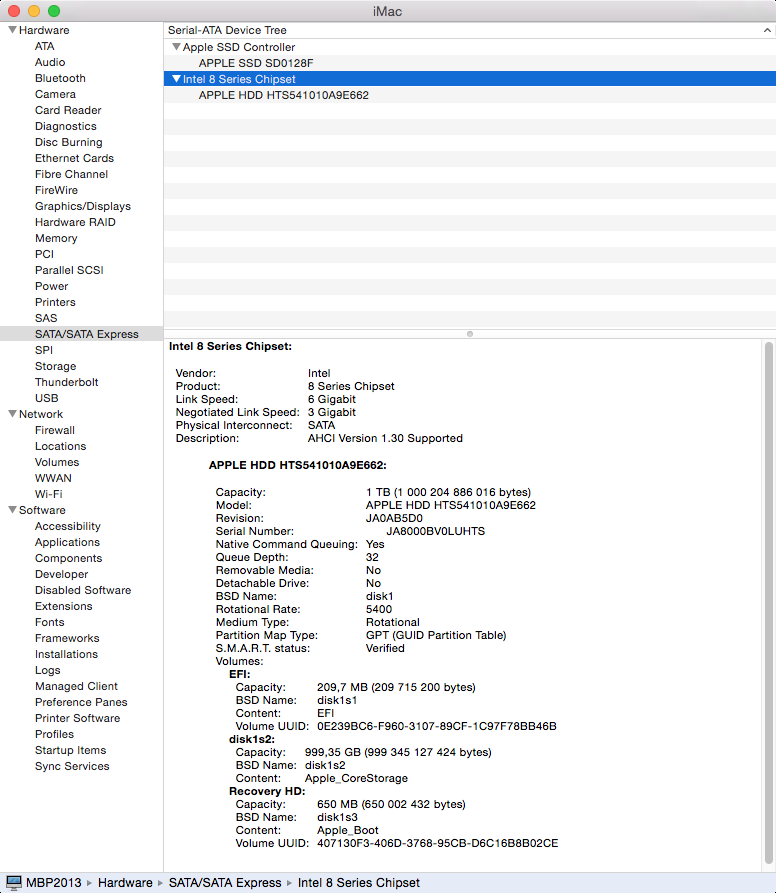This screenshot has height=893, width=776.
Task: Select Parallel SCSI entry
Action: click(x=69, y=270)
